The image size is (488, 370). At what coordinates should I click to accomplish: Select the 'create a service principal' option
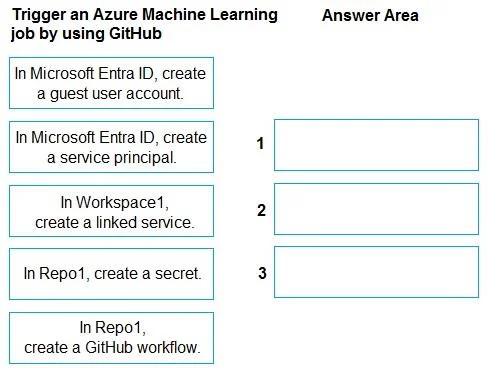coord(111,147)
